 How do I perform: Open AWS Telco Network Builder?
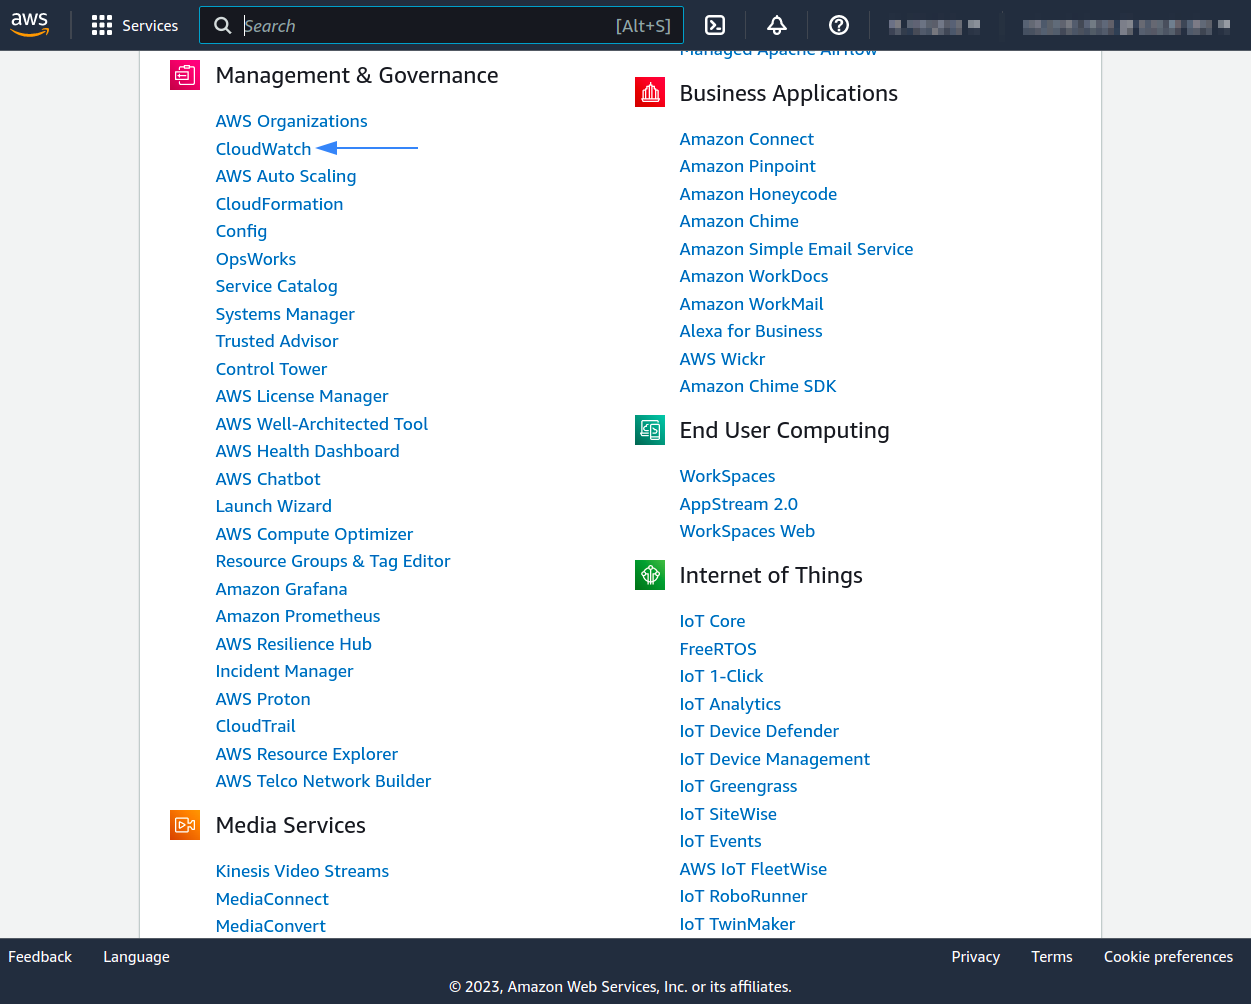click(x=323, y=781)
